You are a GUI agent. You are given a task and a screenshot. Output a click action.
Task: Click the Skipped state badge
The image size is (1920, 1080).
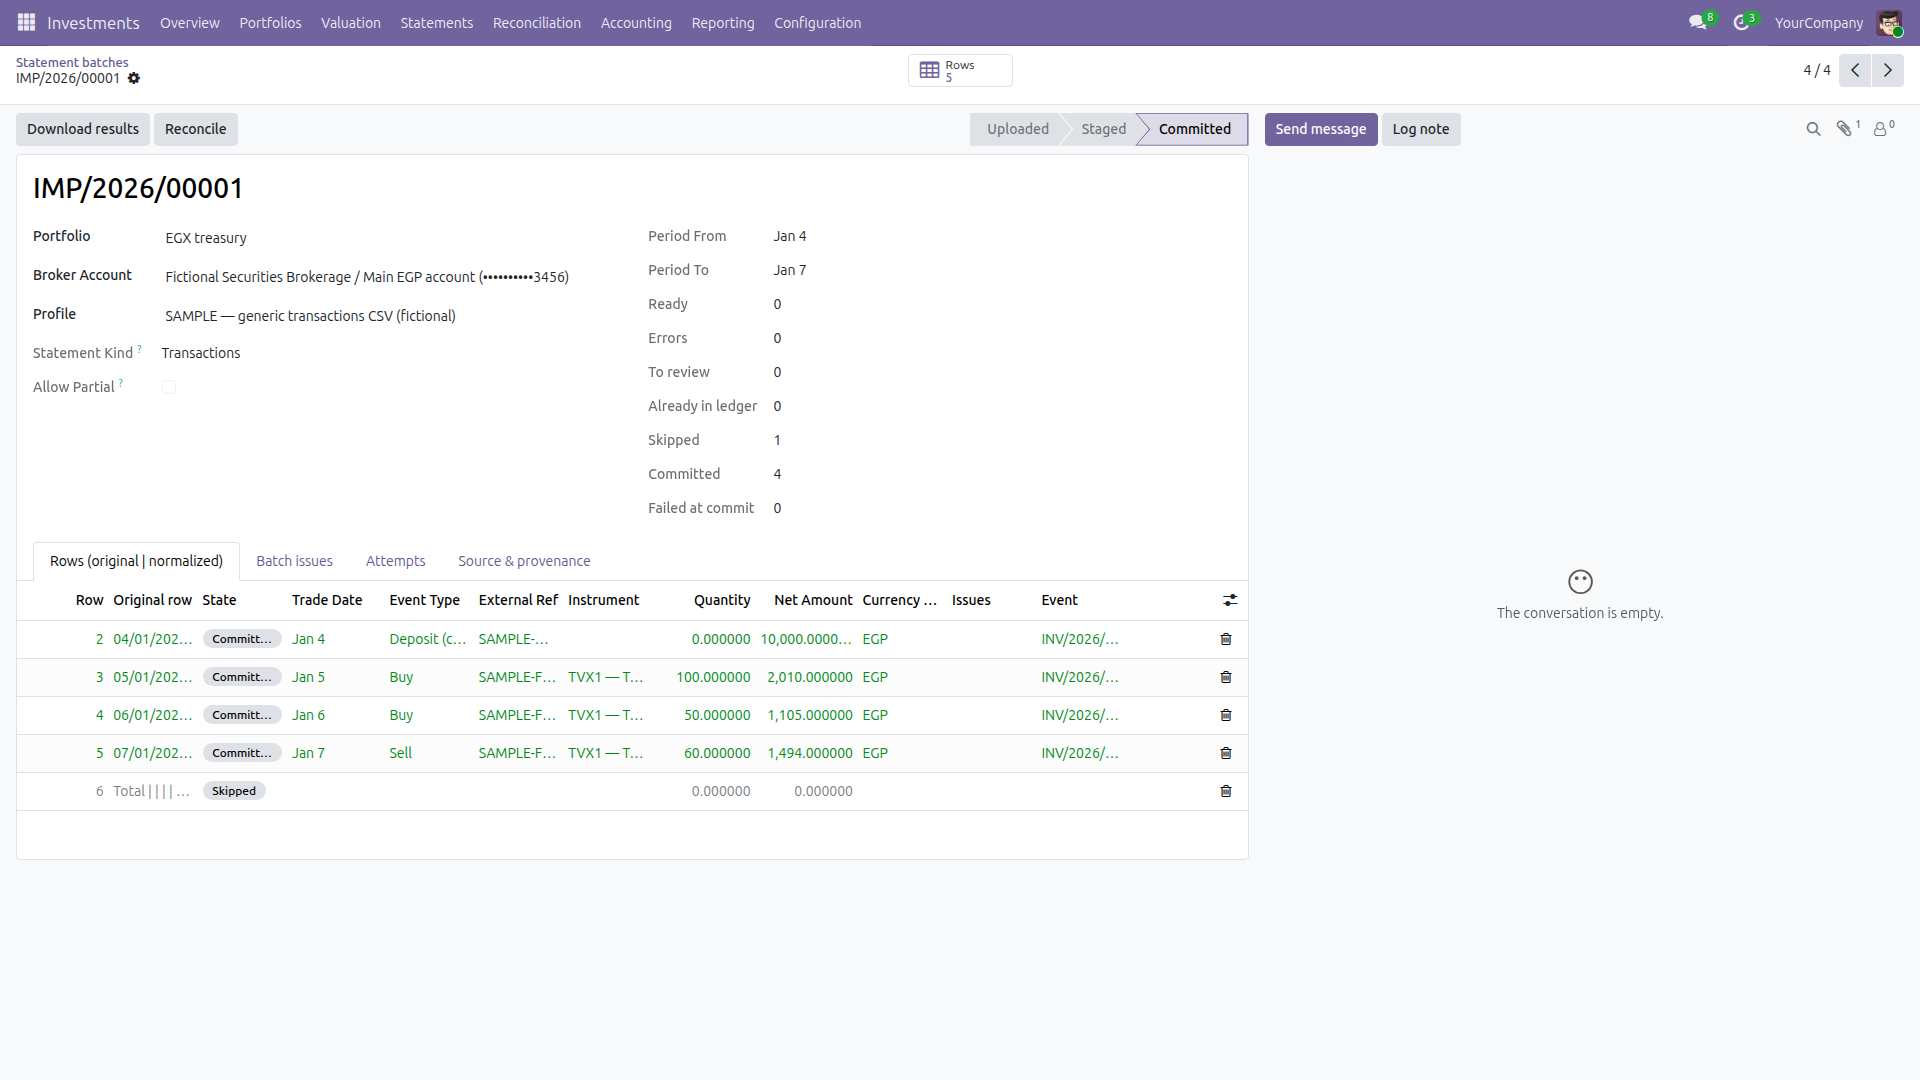(x=234, y=791)
